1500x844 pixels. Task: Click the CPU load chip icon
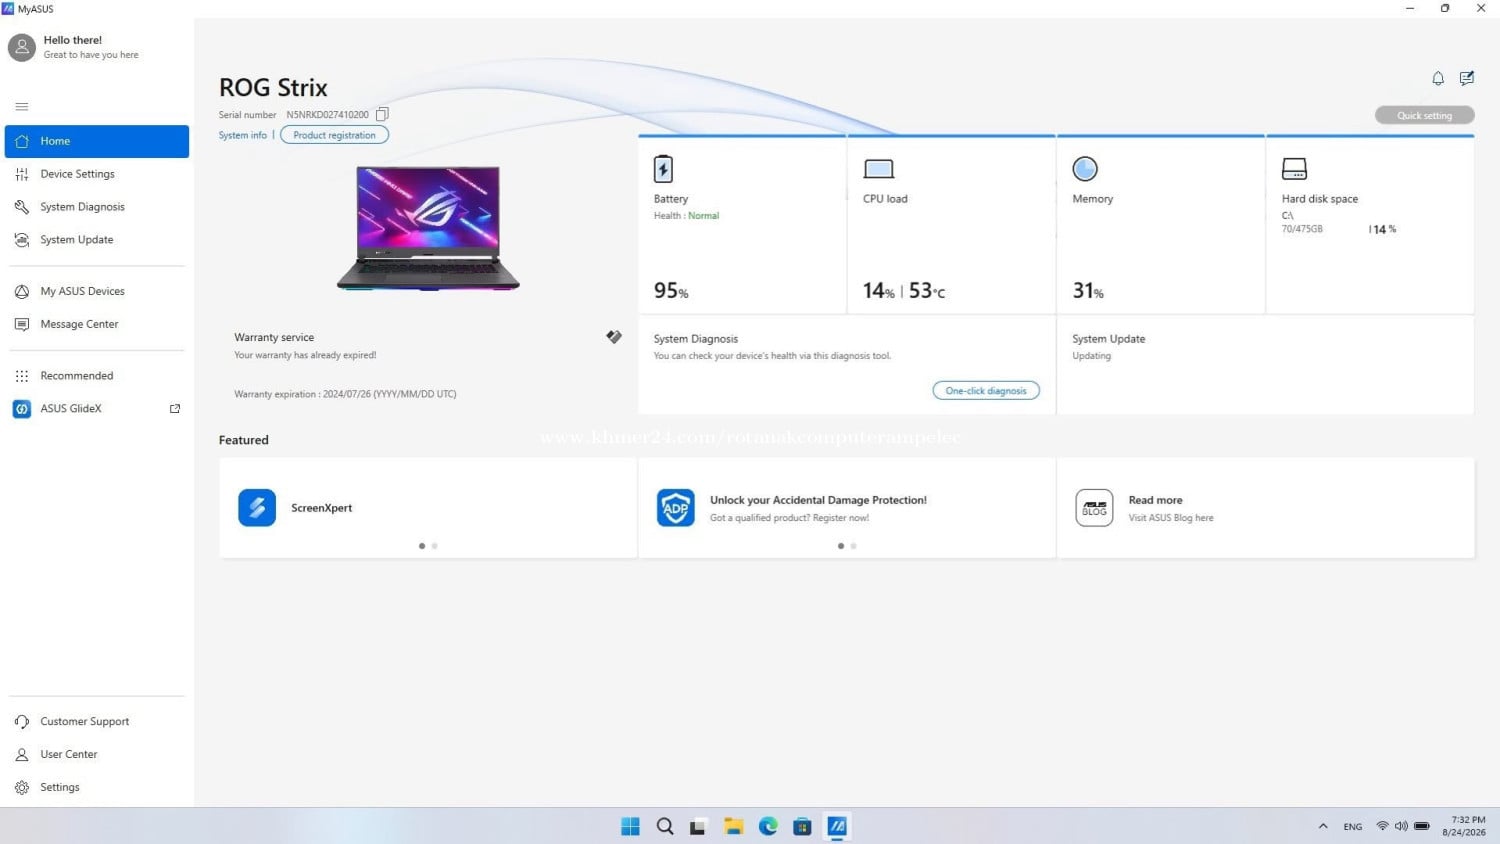(879, 169)
